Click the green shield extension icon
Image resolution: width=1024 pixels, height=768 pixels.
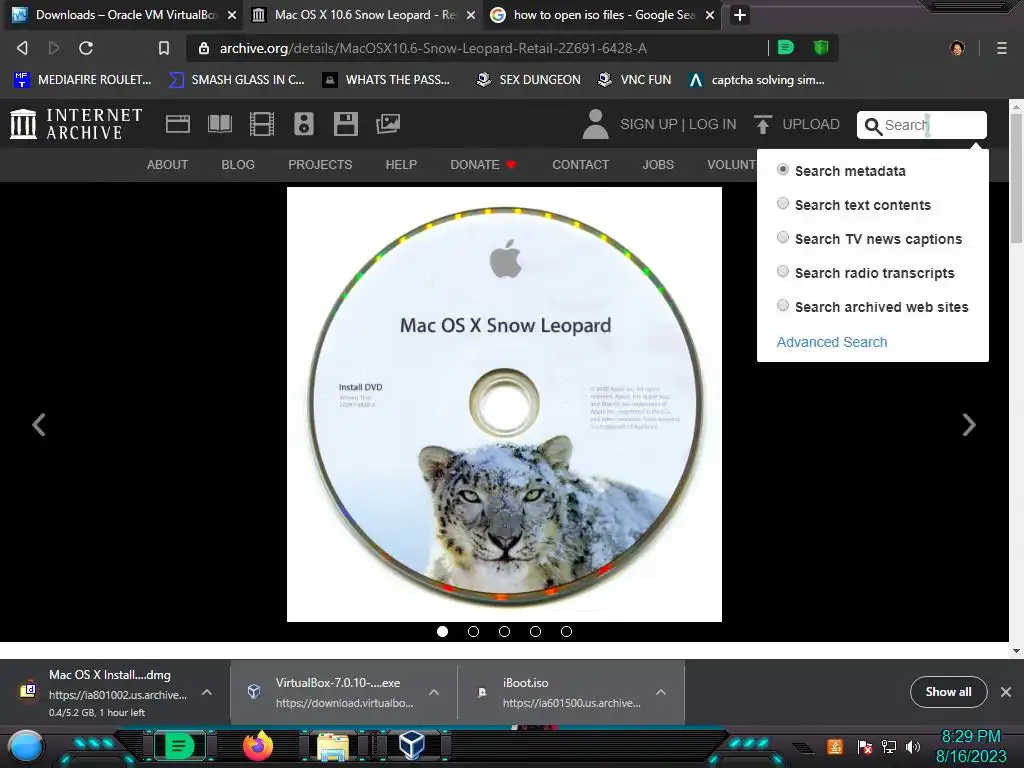click(821, 47)
